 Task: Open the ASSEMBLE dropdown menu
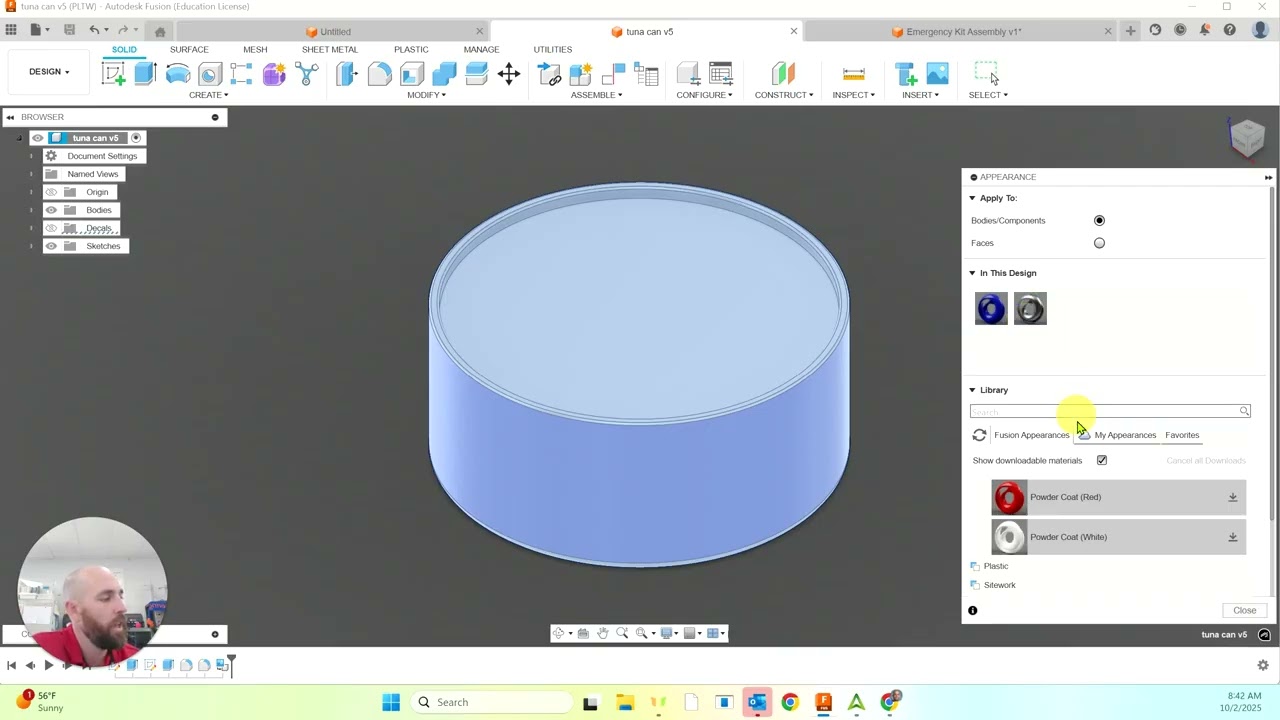[x=596, y=95]
